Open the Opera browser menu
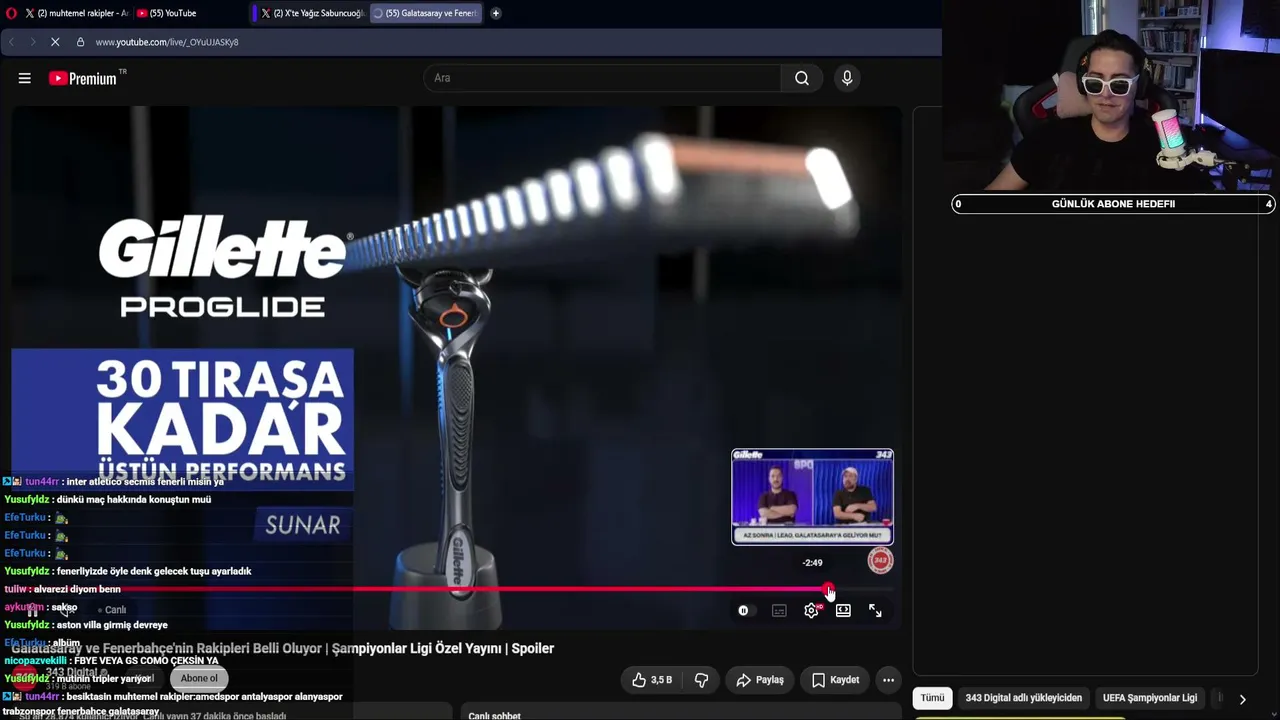This screenshot has height=720, width=1280. (11, 13)
